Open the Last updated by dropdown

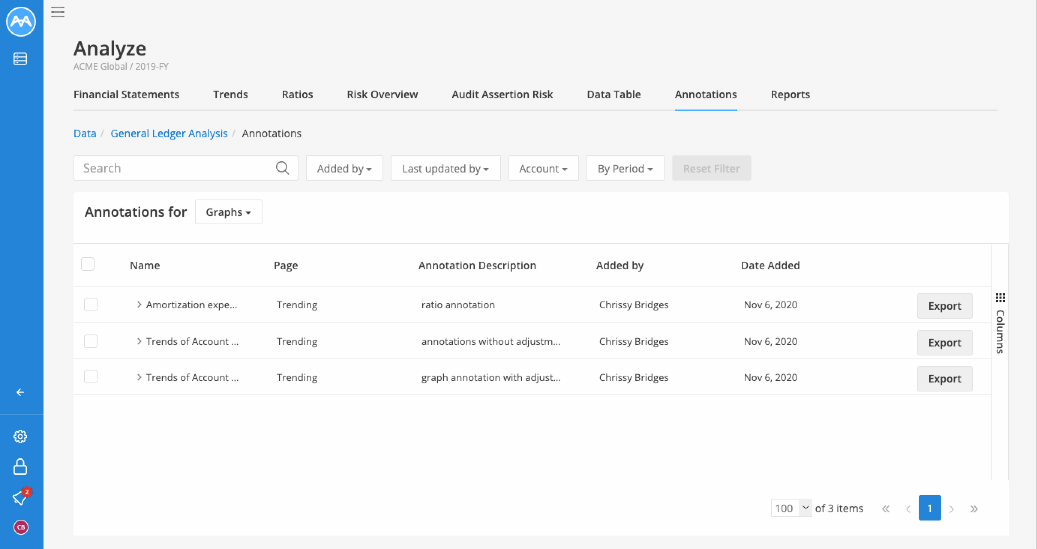point(446,169)
